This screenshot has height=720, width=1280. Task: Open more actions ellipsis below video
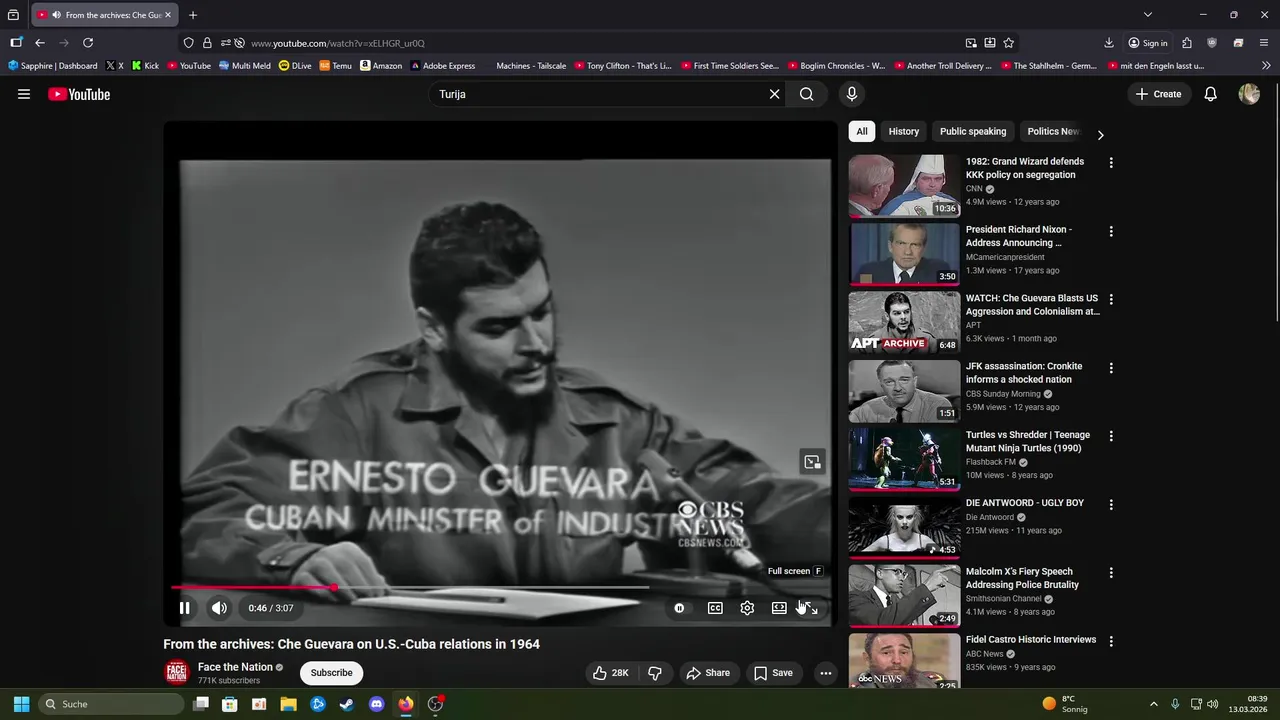(x=826, y=673)
